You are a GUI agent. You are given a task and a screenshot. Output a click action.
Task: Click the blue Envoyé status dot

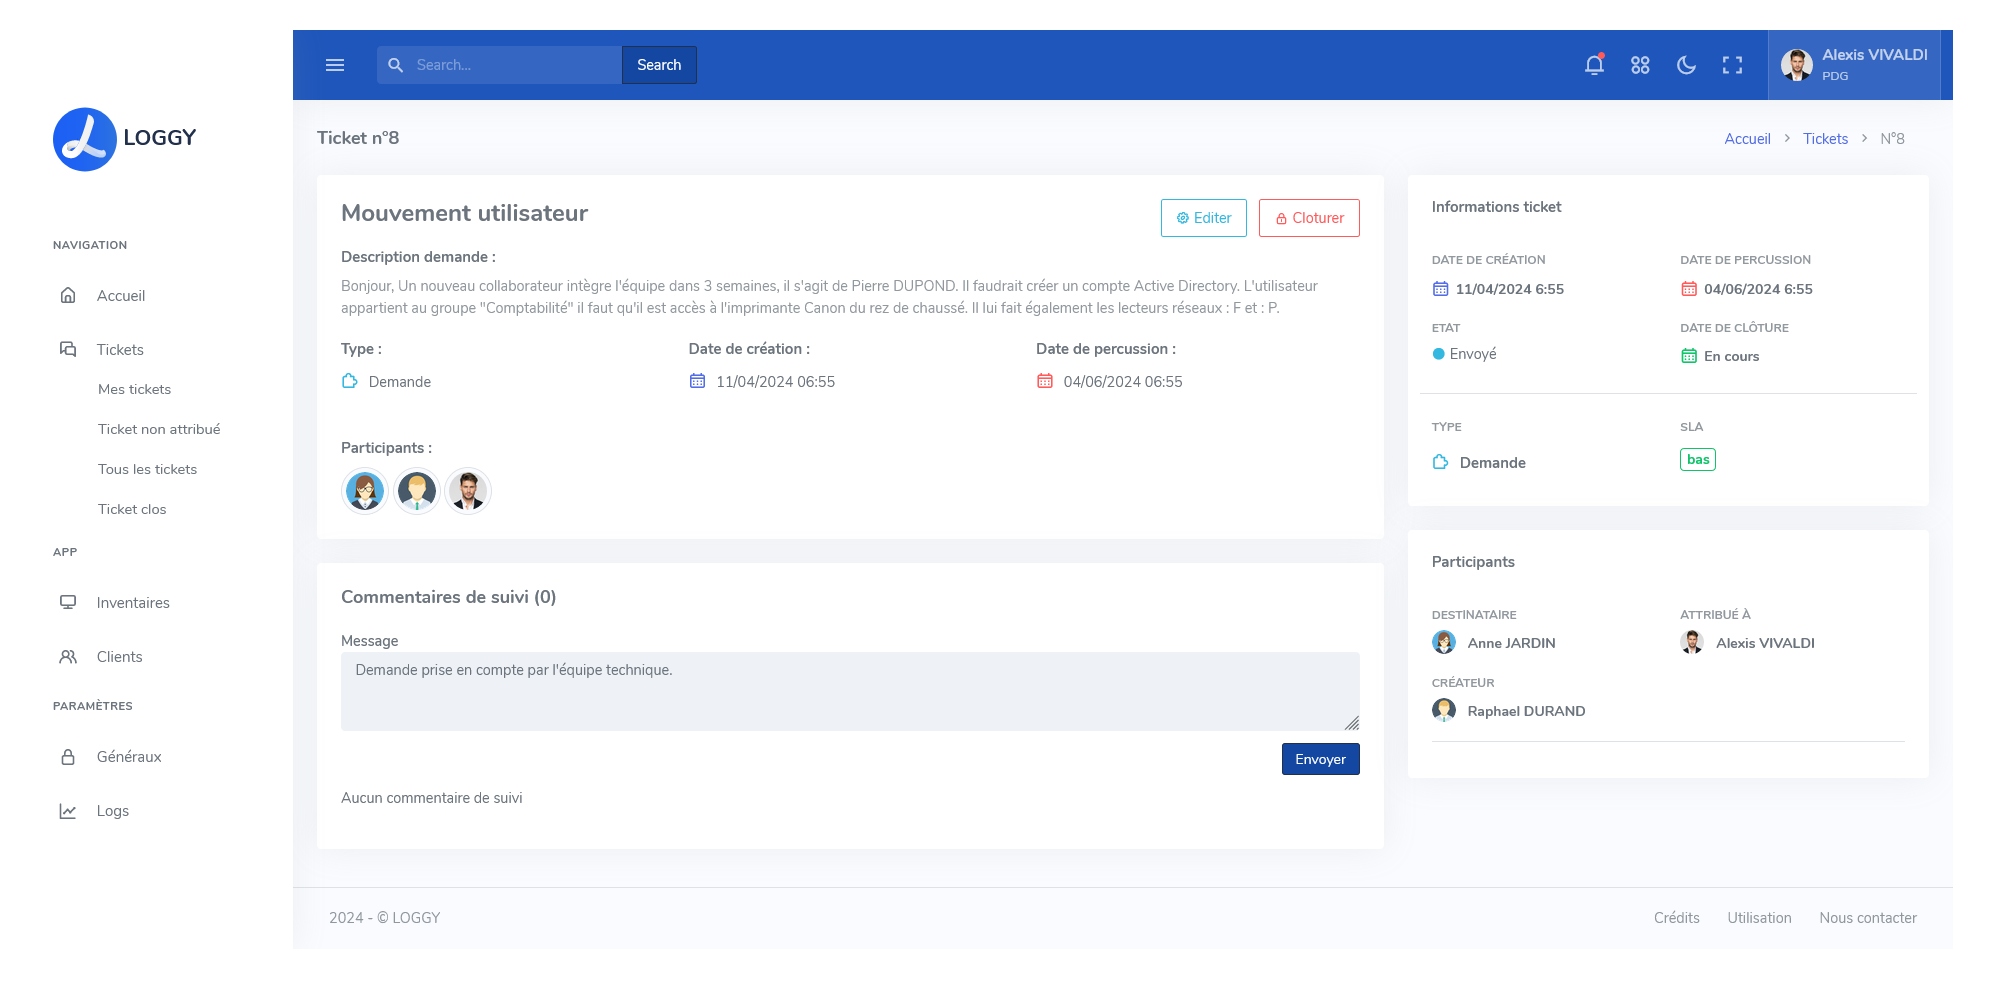1438,354
